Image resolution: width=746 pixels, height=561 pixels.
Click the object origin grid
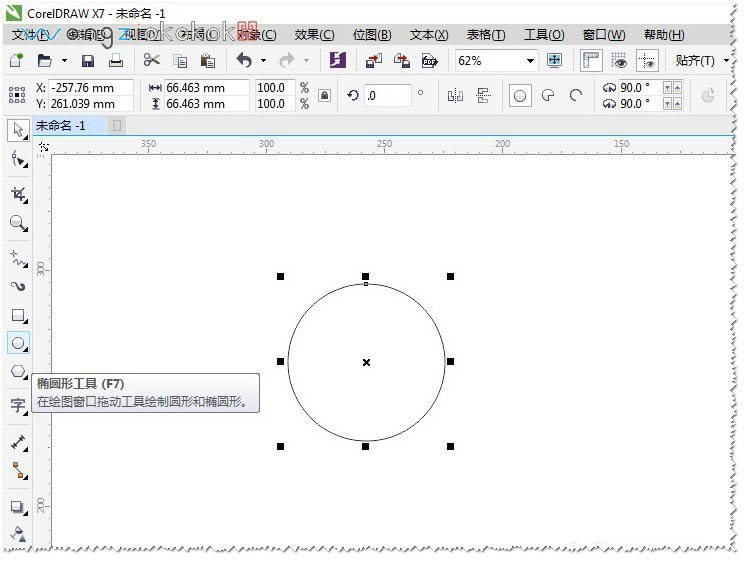17,95
